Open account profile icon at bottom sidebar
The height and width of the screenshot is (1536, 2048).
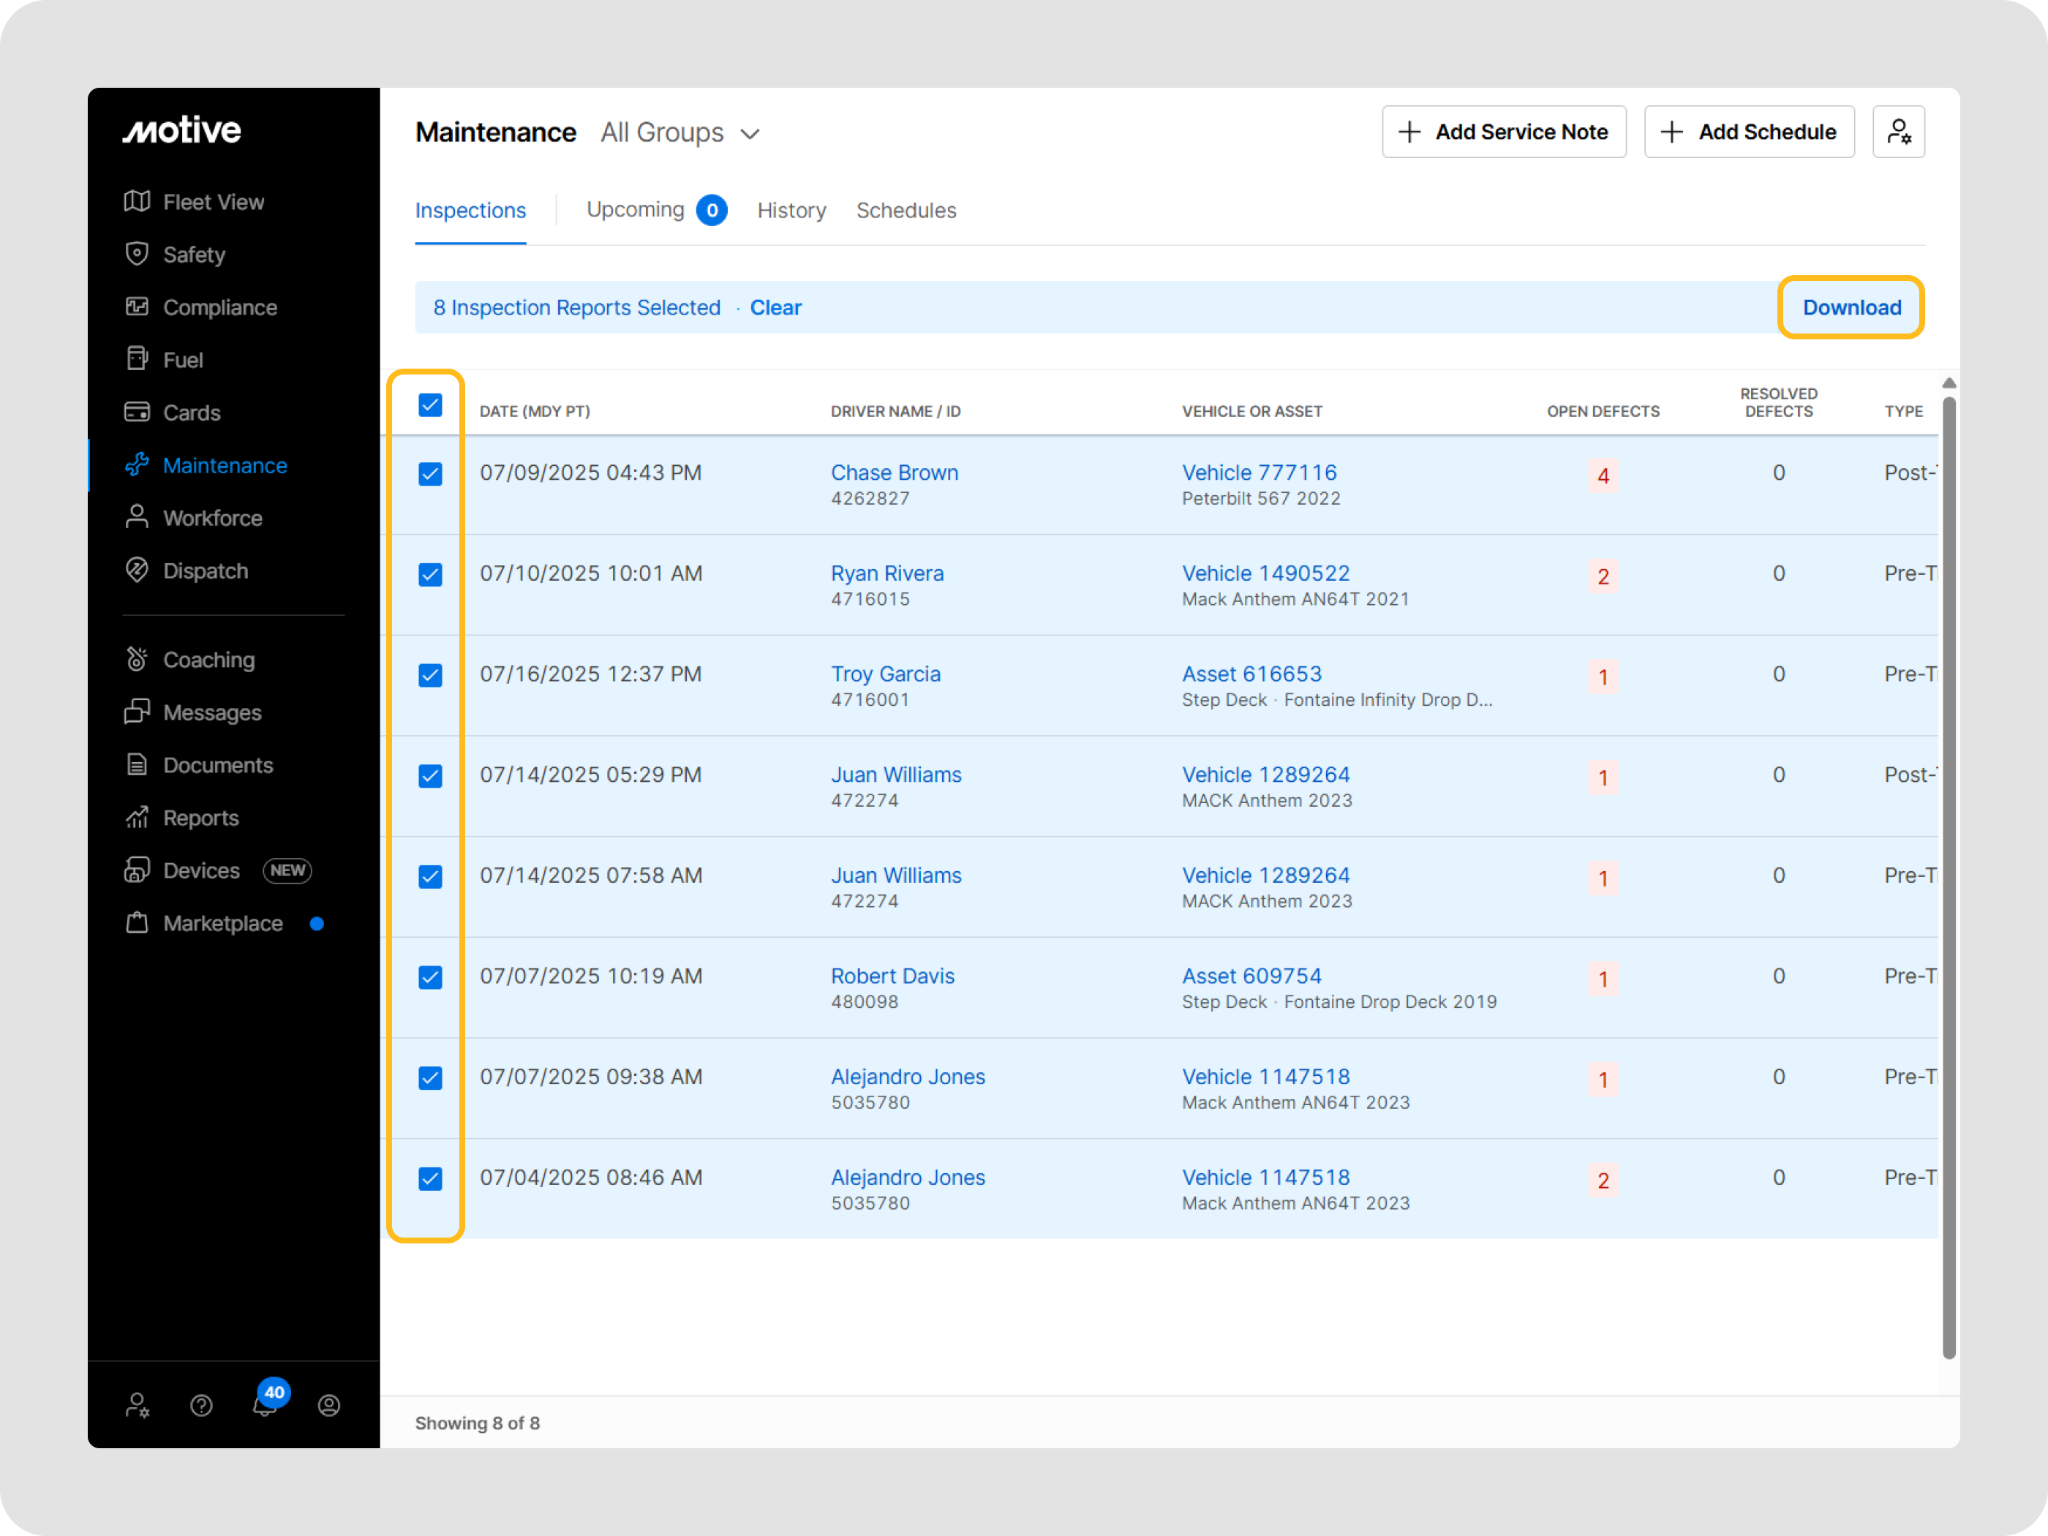pyautogui.click(x=329, y=1405)
